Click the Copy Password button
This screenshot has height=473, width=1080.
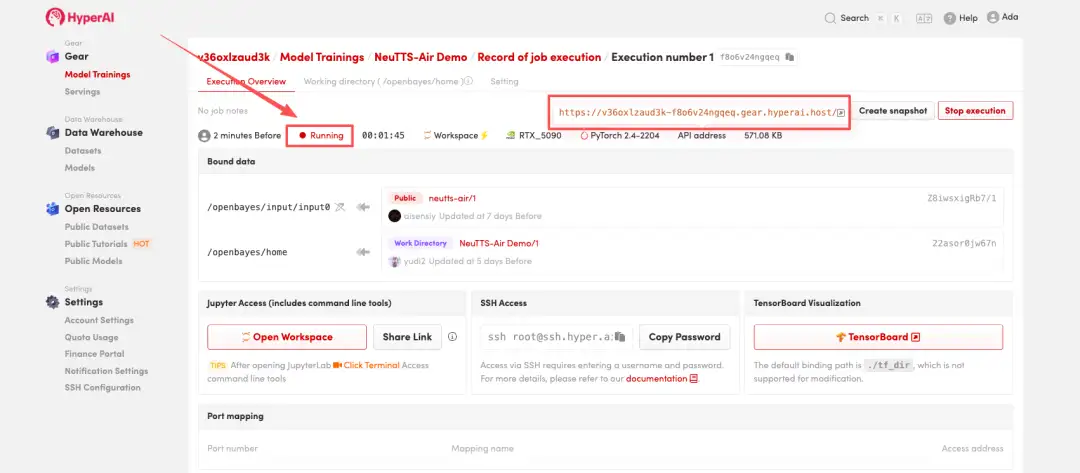[685, 337]
